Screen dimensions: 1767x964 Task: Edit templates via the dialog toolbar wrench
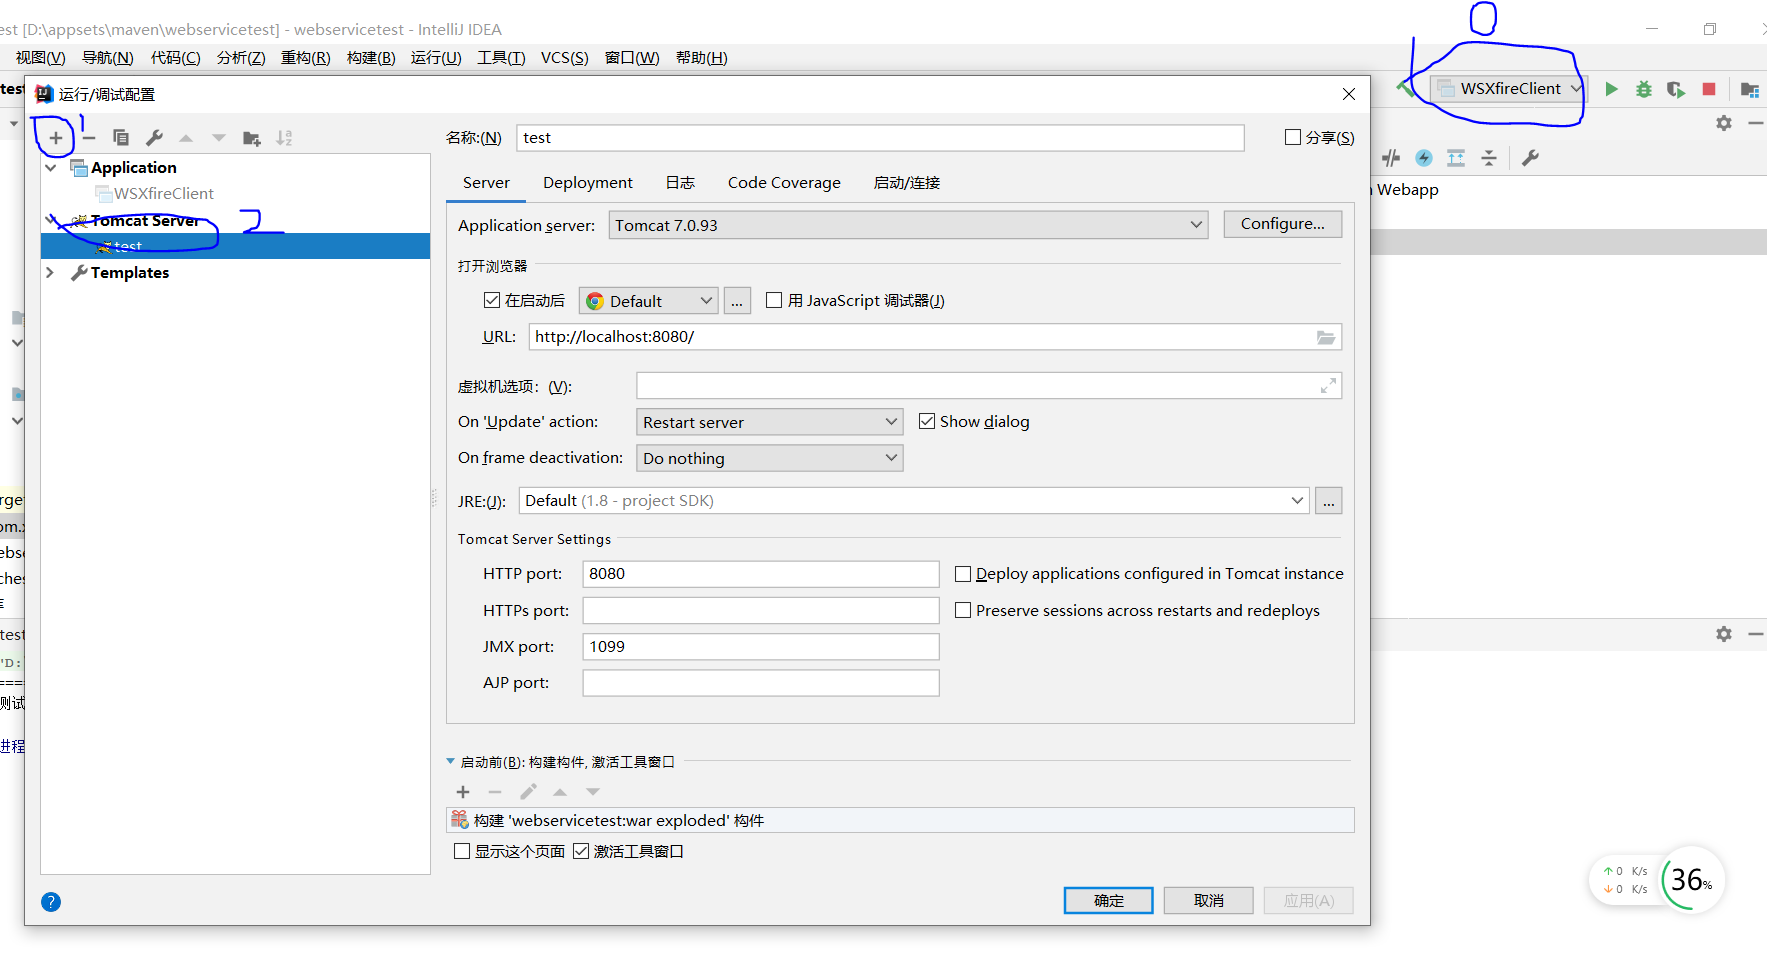(154, 138)
